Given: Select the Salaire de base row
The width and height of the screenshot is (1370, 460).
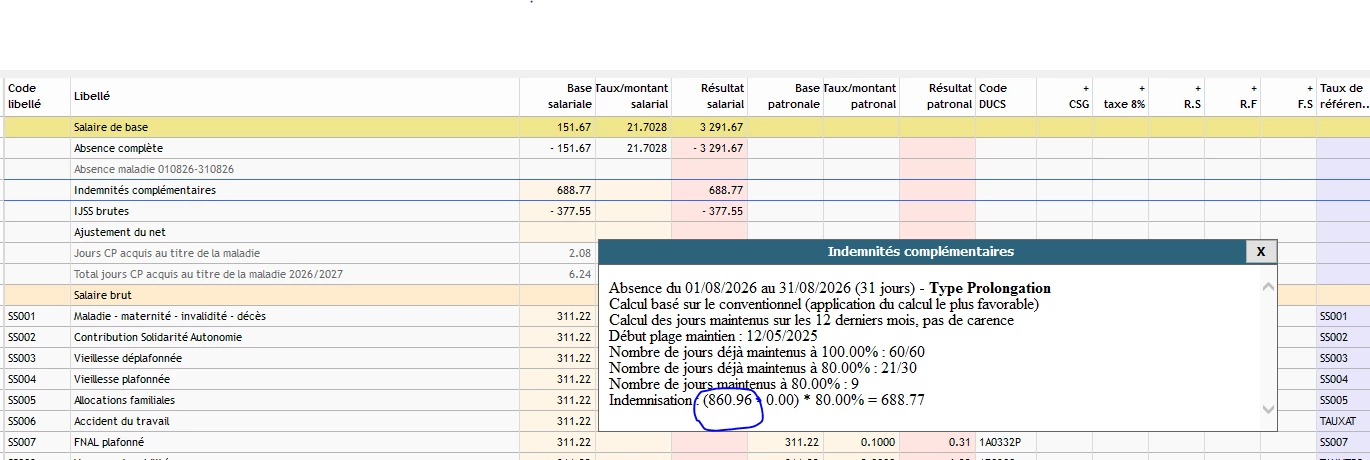Looking at the screenshot, I should [x=685, y=128].
